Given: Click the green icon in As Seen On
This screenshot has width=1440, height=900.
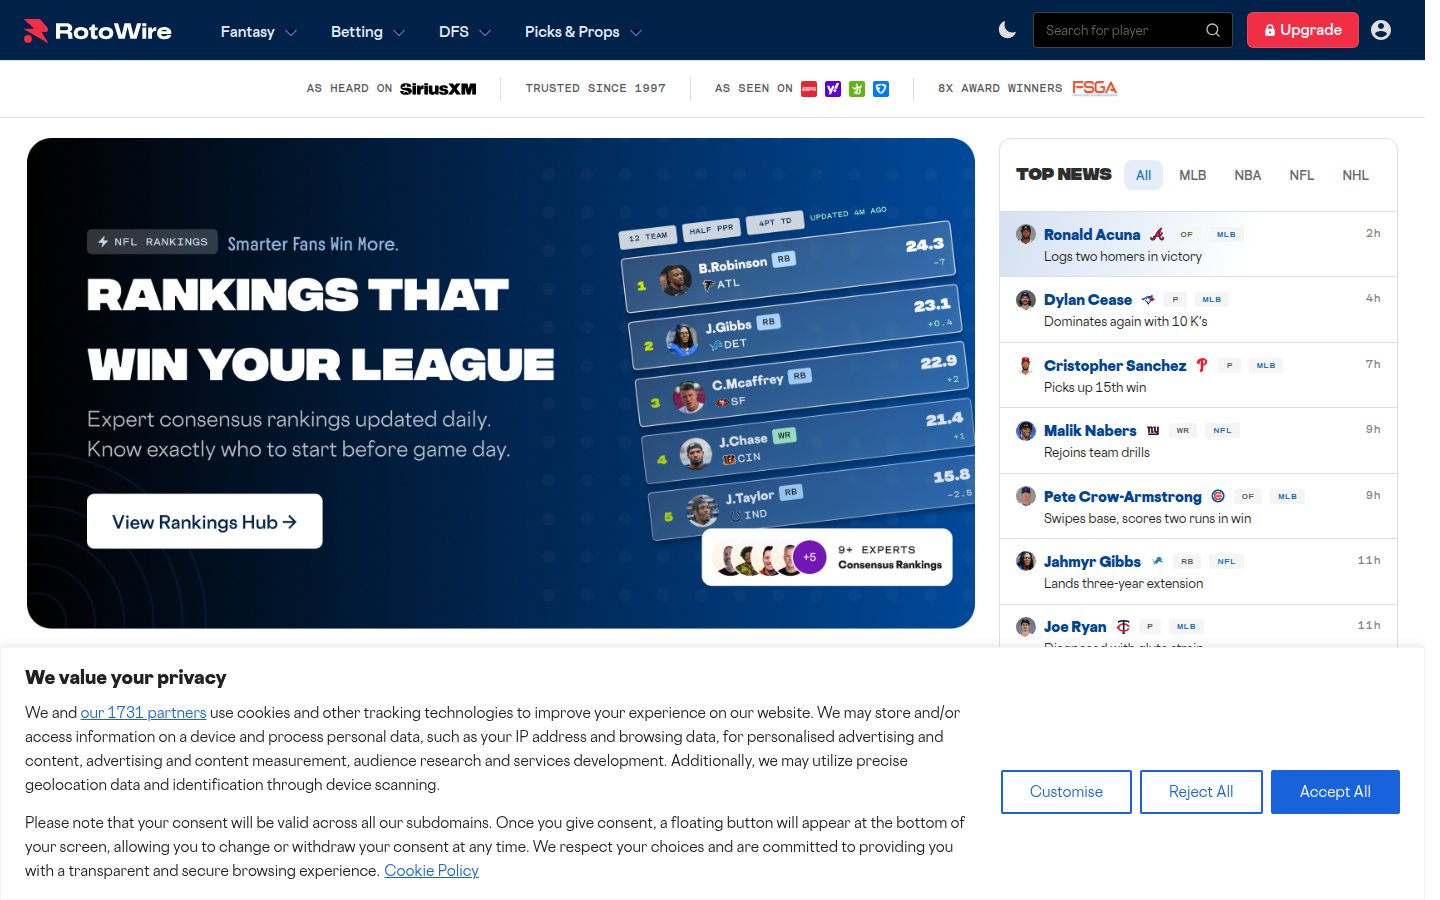Looking at the screenshot, I should click(x=857, y=89).
